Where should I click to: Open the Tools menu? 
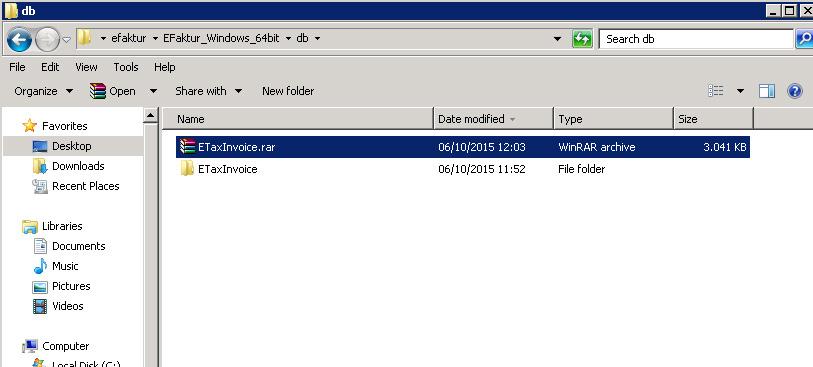pos(126,67)
